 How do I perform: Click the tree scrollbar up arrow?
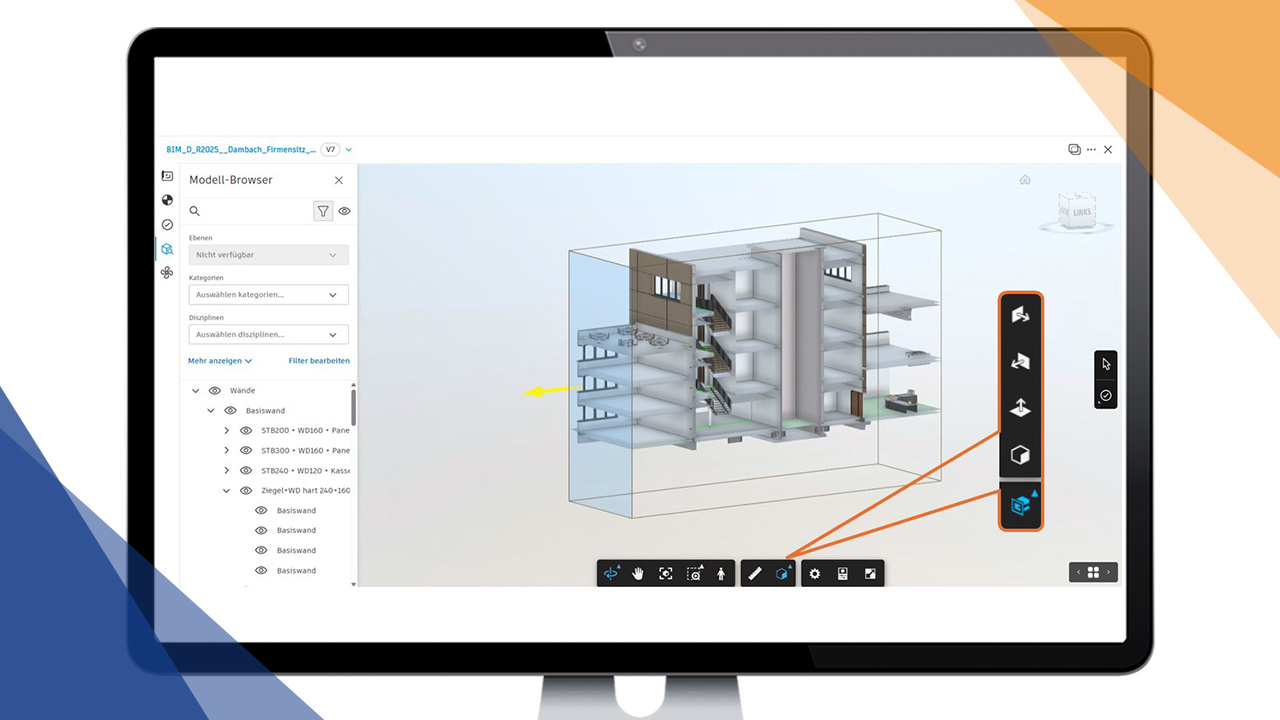353,384
